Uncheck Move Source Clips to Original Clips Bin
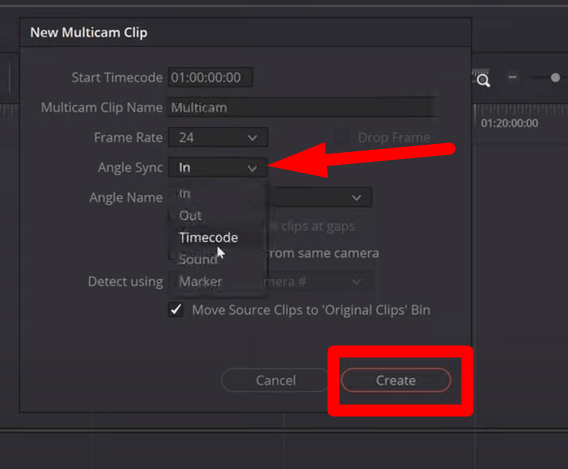Viewport: 568px width, 469px height. pos(176,310)
